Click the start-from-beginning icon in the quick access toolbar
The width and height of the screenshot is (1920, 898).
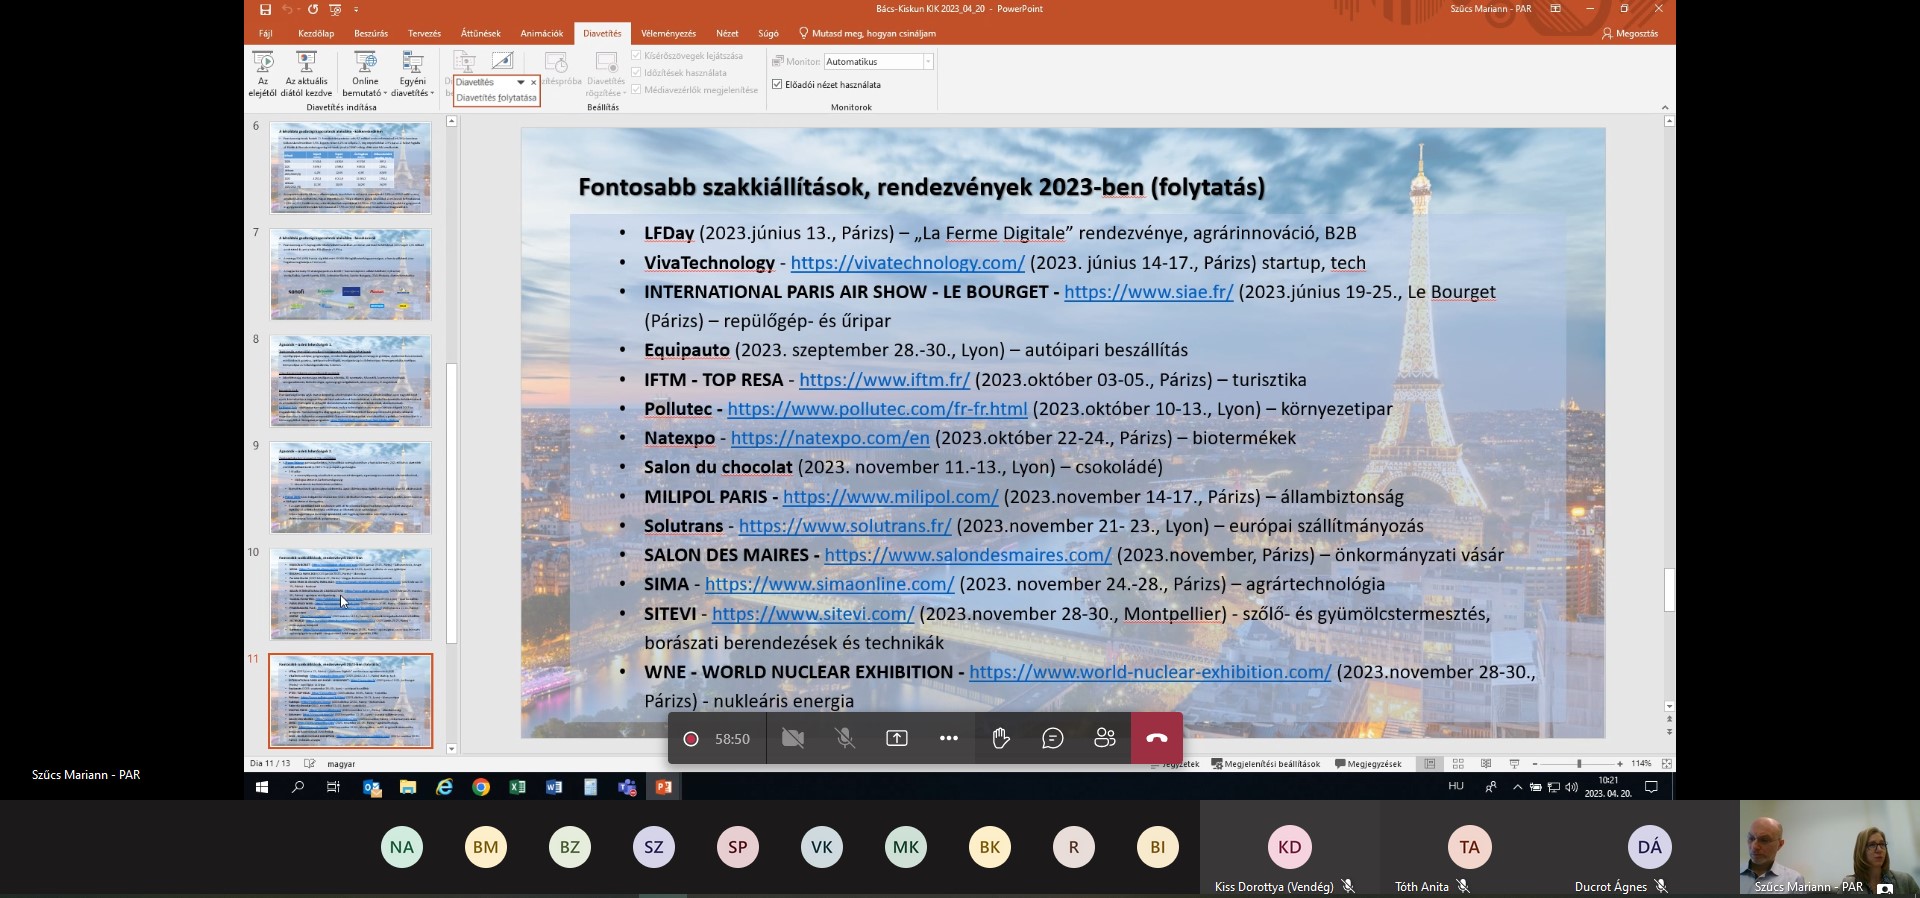[x=335, y=9]
